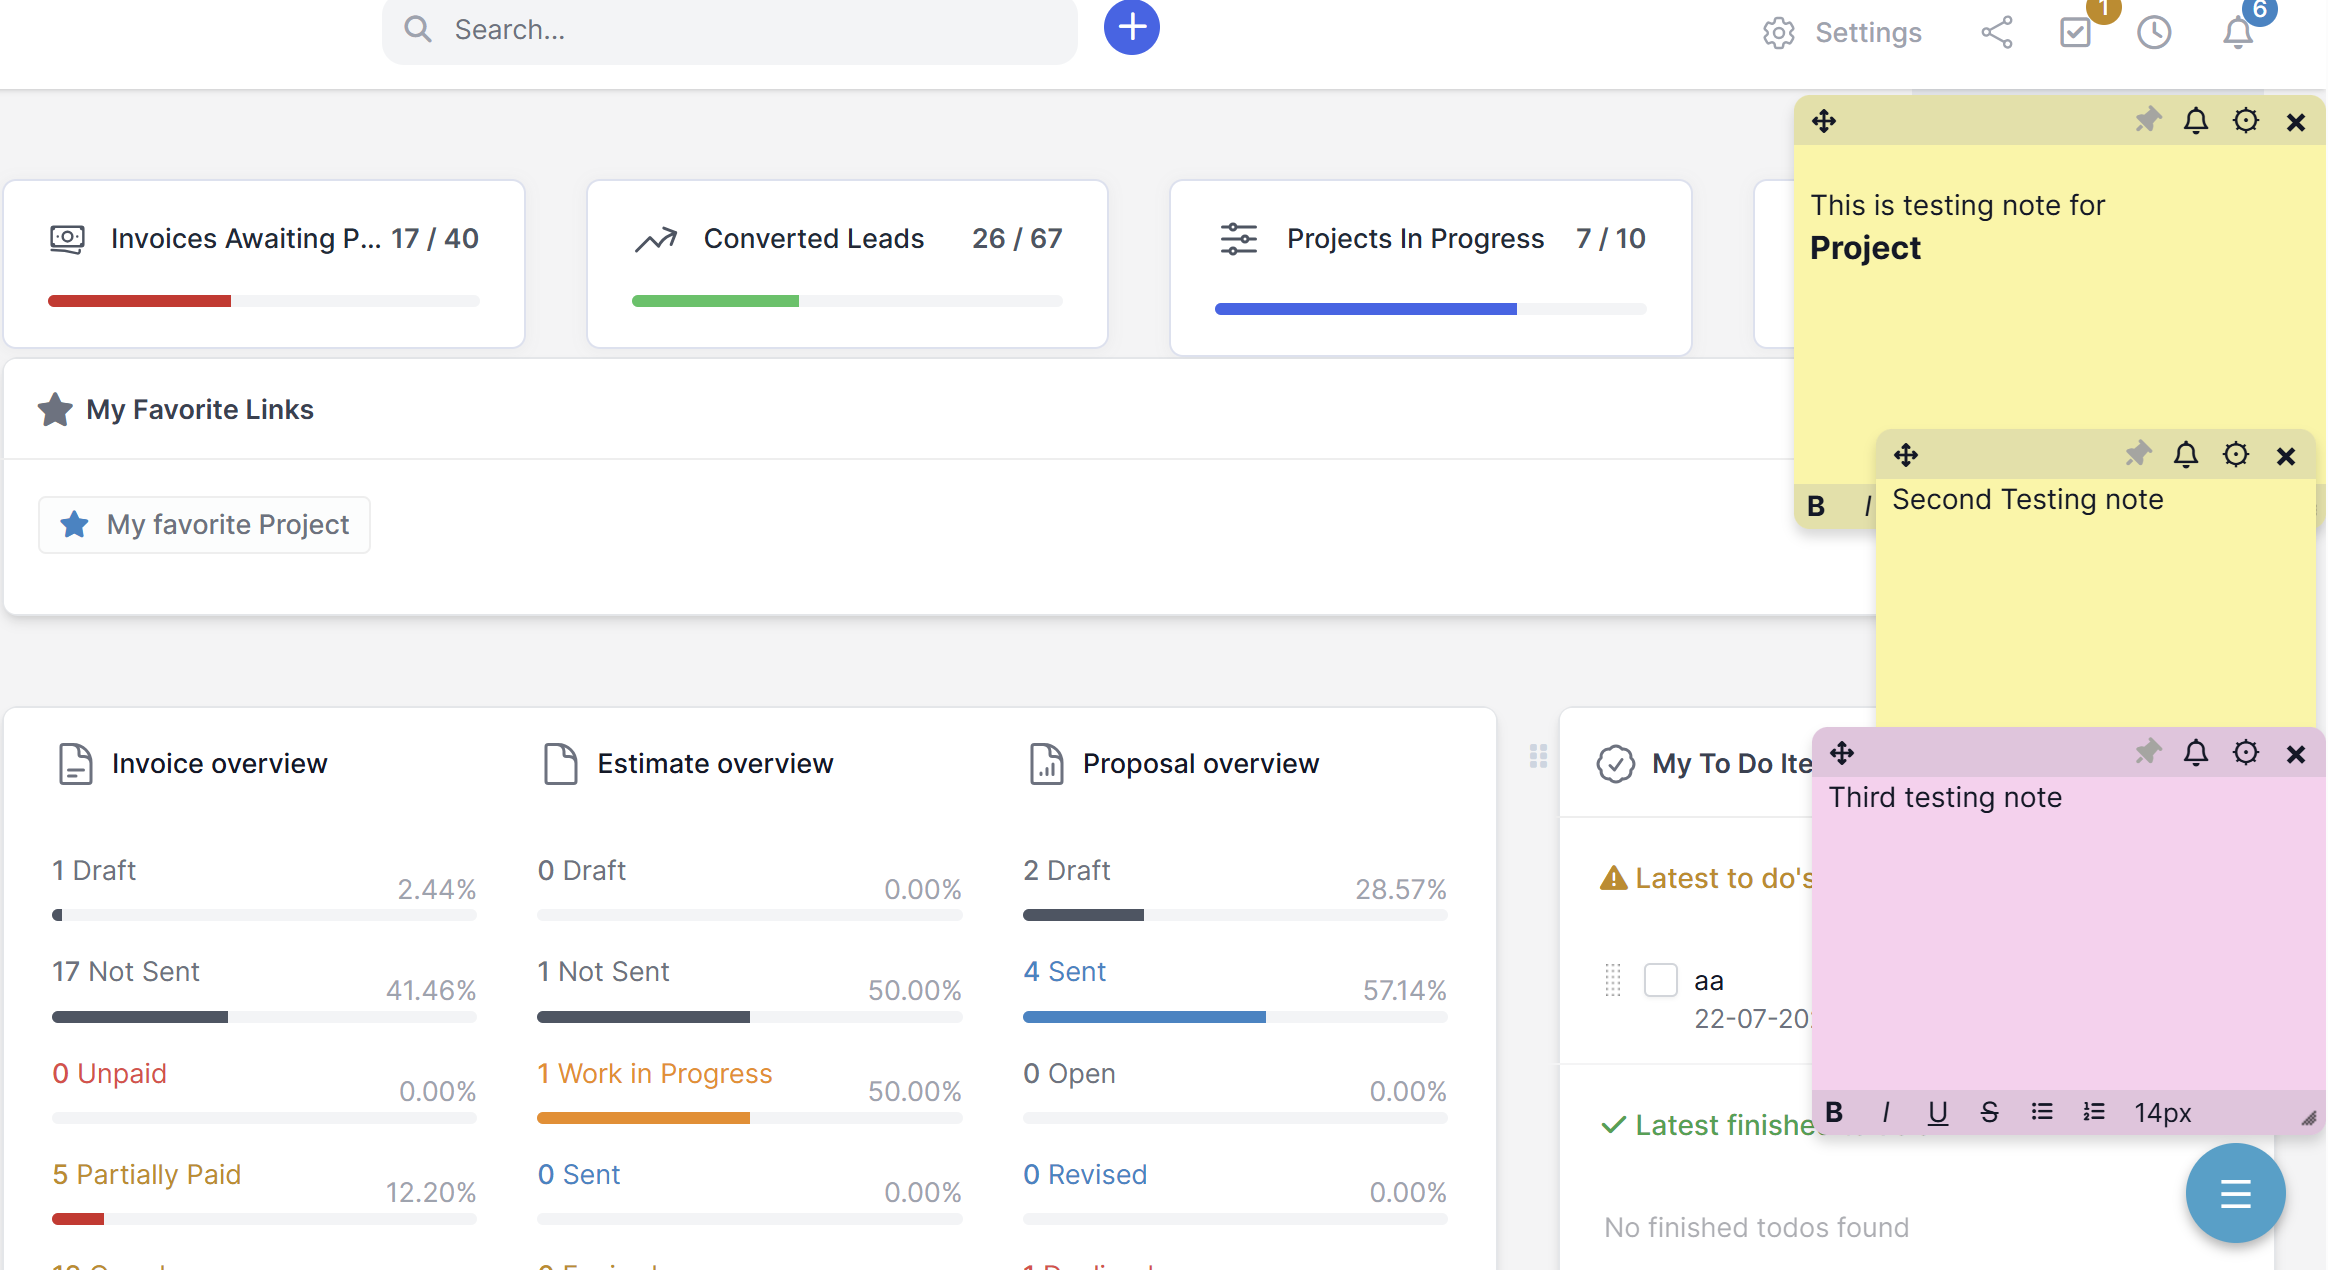Open settings gear of the Project note
The height and width of the screenshot is (1270, 2328).
pyautogui.click(x=2246, y=121)
